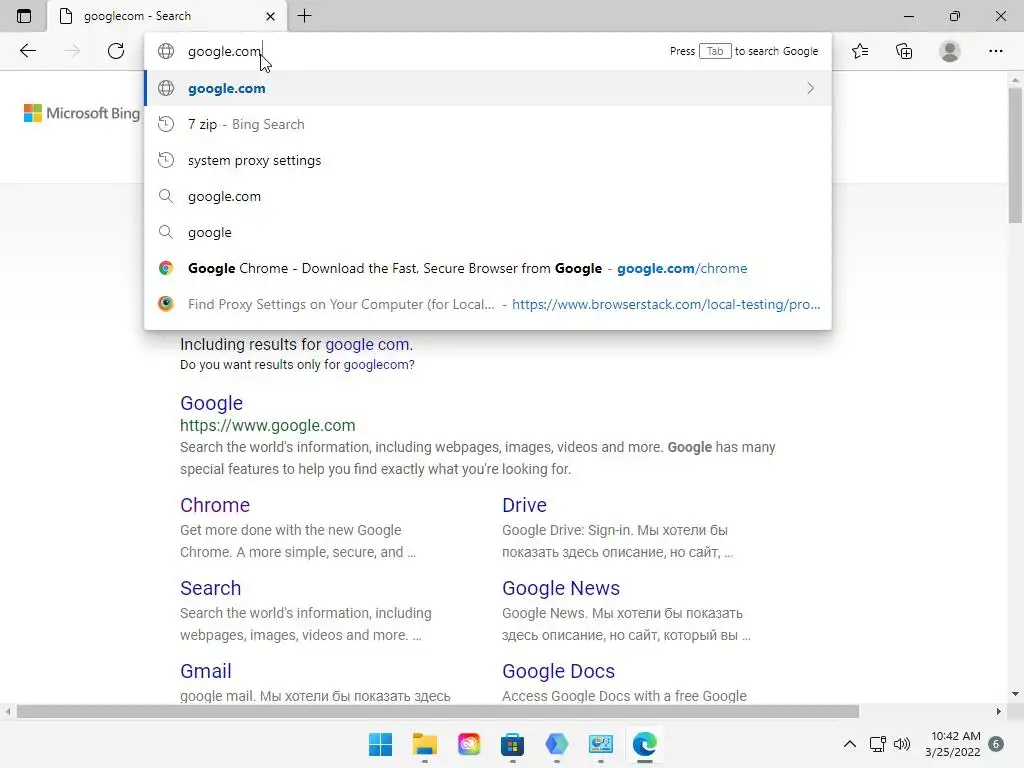Open the Drive sitelink
This screenshot has width=1024, height=768.
524,505
